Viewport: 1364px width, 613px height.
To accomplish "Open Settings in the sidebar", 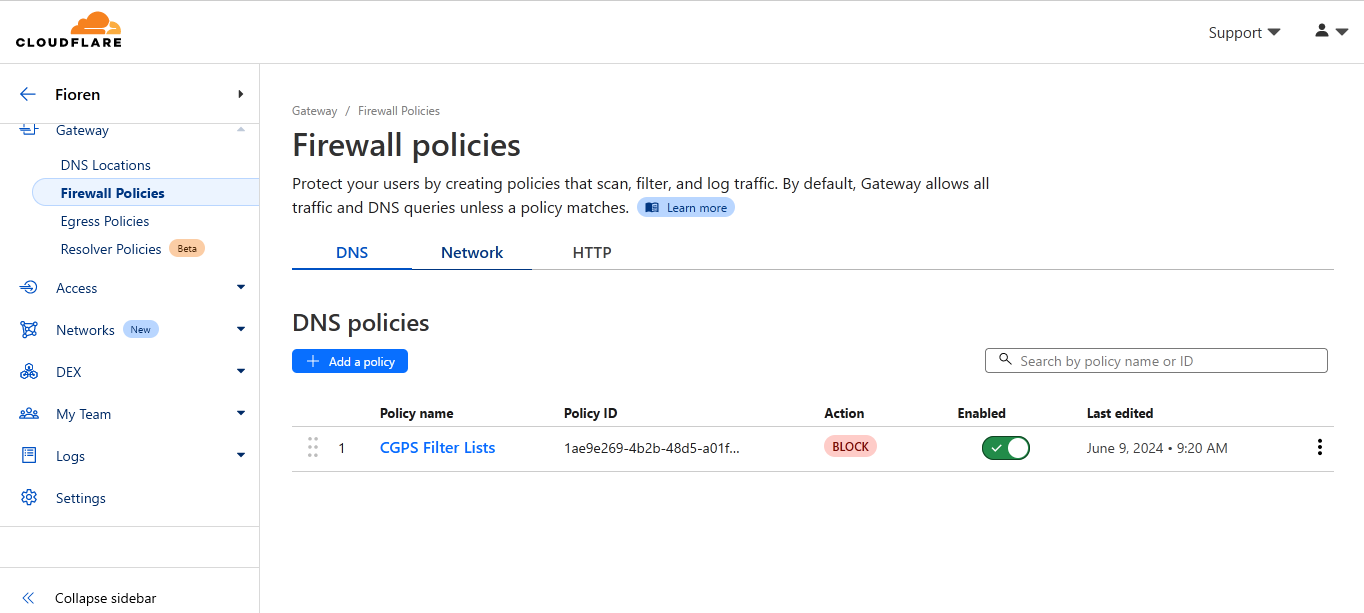I will coord(81,498).
